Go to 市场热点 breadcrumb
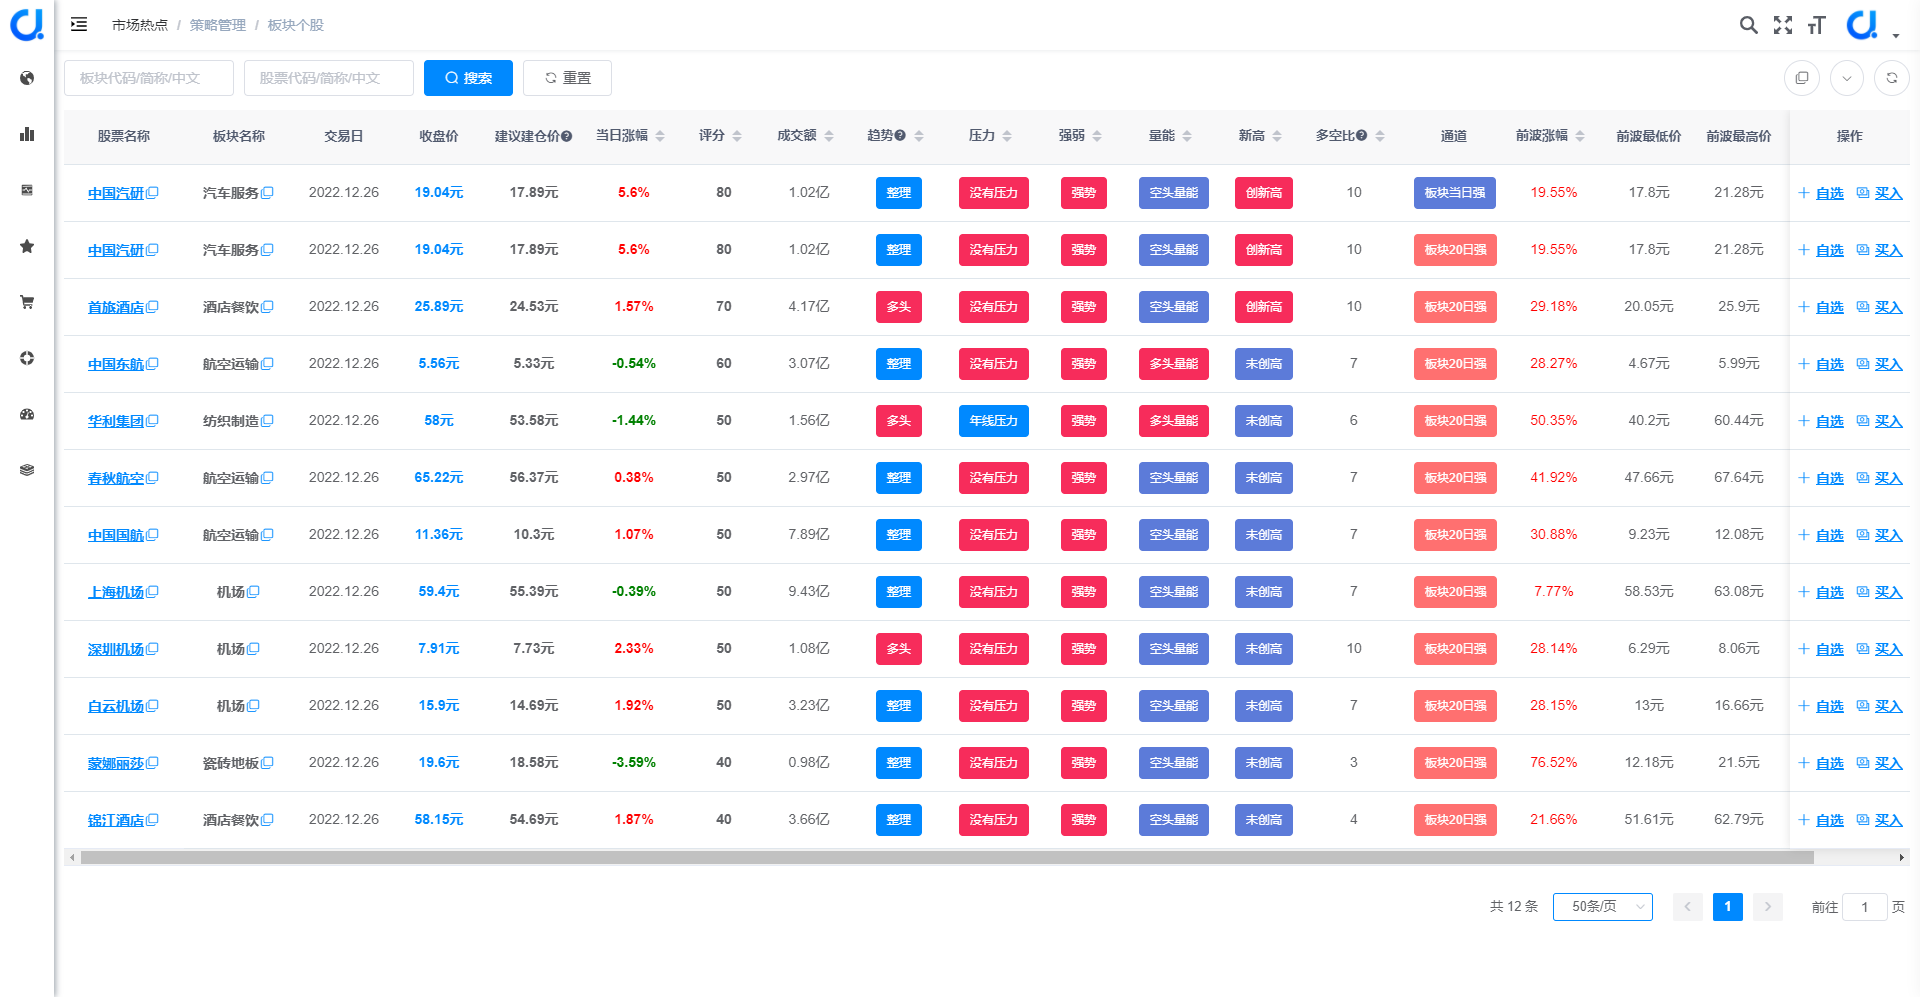This screenshot has width=1920, height=997. click(140, 25)
